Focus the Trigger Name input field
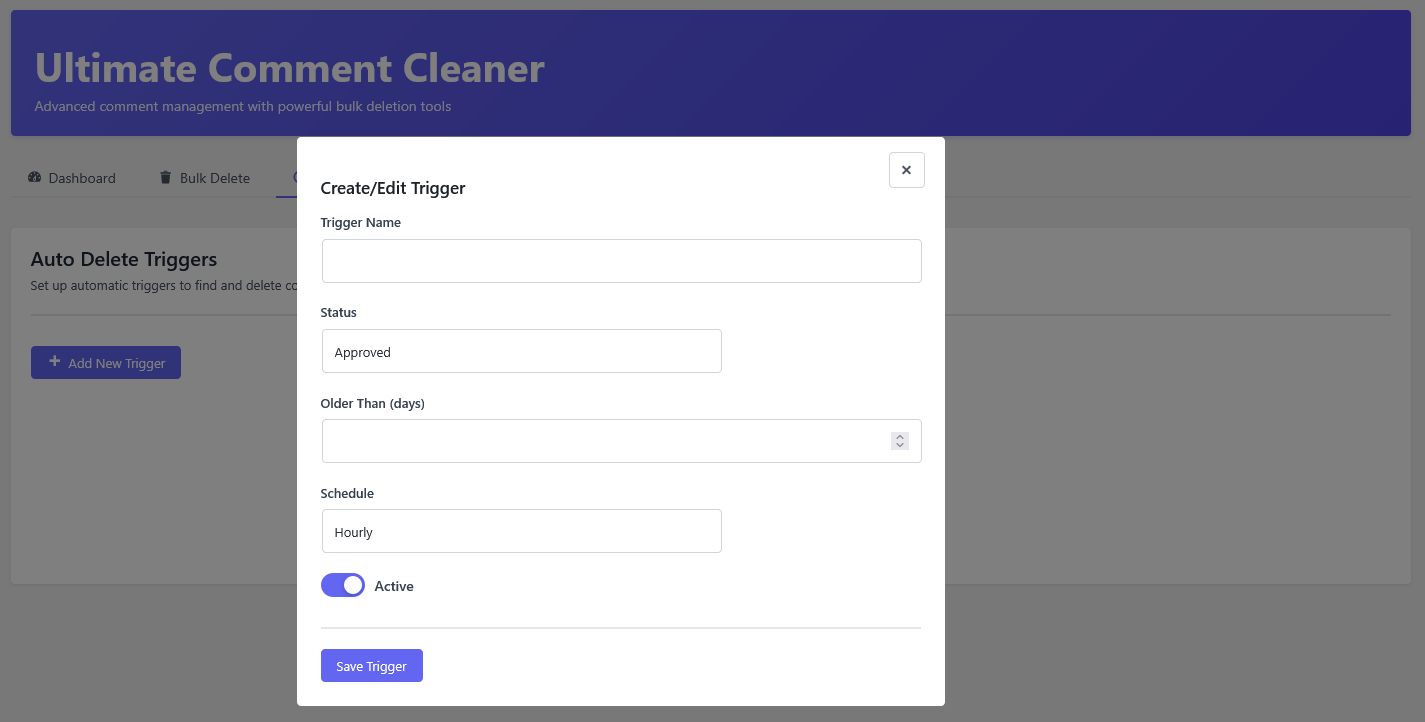1425x722 pixels. 620,260
